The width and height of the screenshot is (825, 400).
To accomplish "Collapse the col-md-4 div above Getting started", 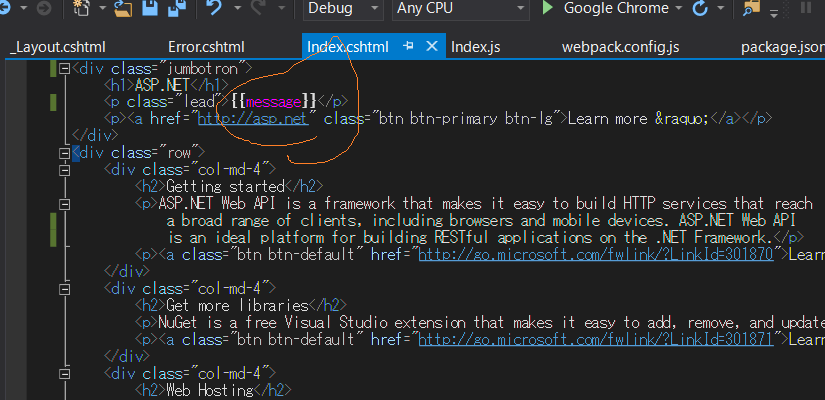I will click(64, 170).
